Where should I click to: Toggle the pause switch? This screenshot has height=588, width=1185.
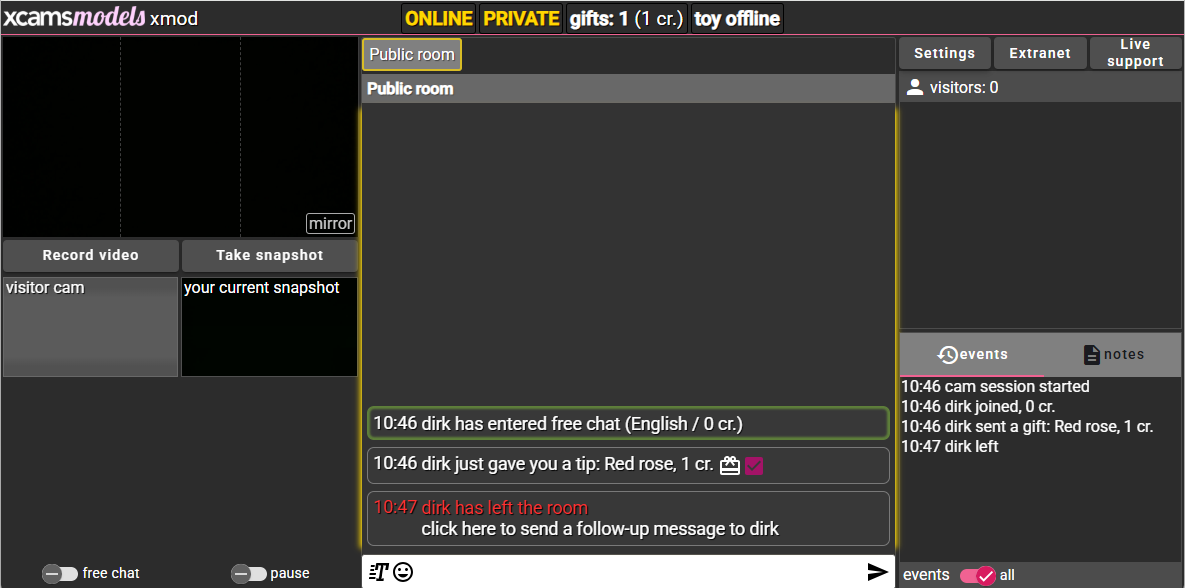point(249,574)
